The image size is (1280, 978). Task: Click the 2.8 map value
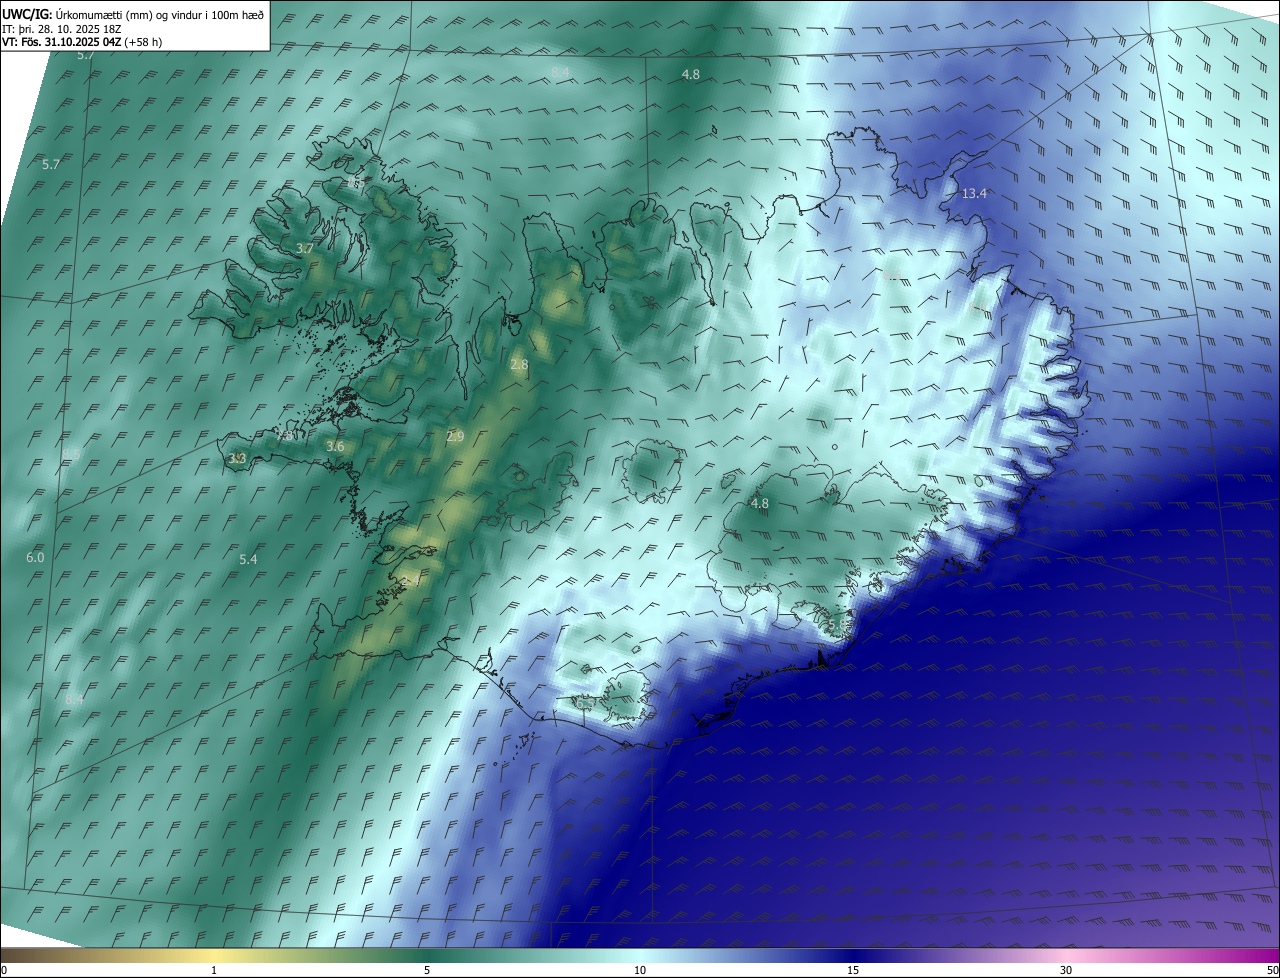(519, 365)
